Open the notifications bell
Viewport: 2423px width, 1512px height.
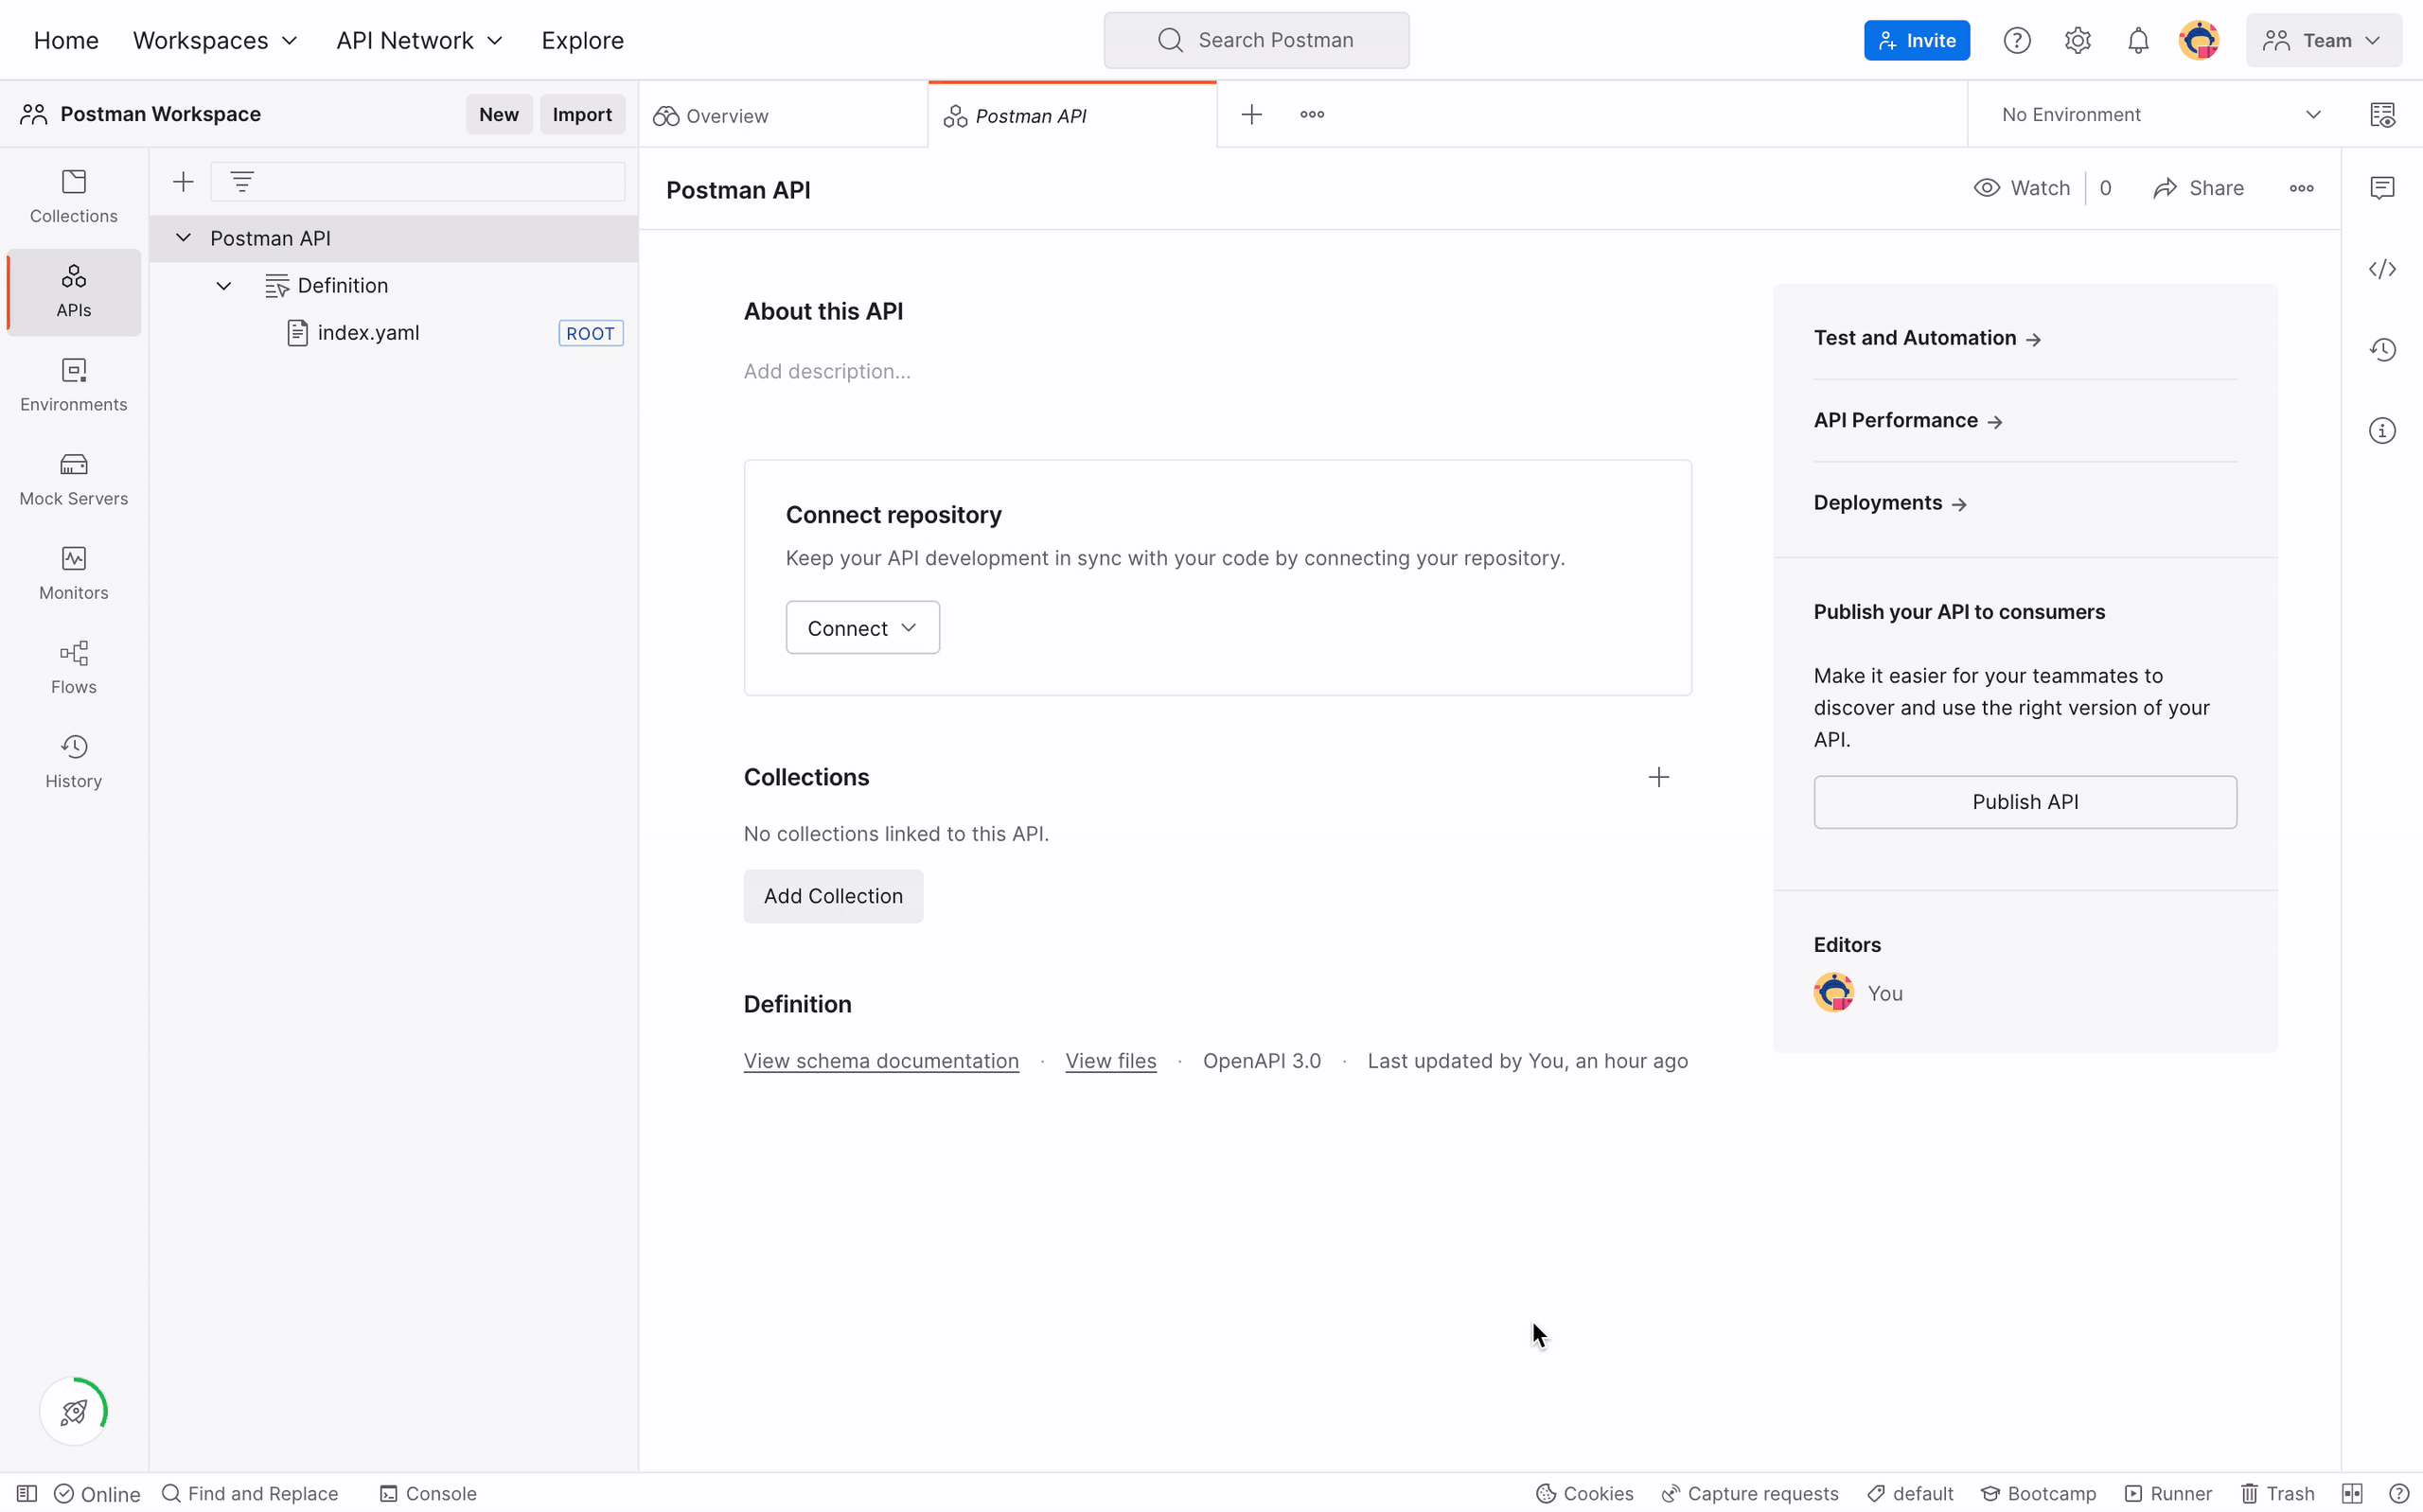tap(2137, 40)
